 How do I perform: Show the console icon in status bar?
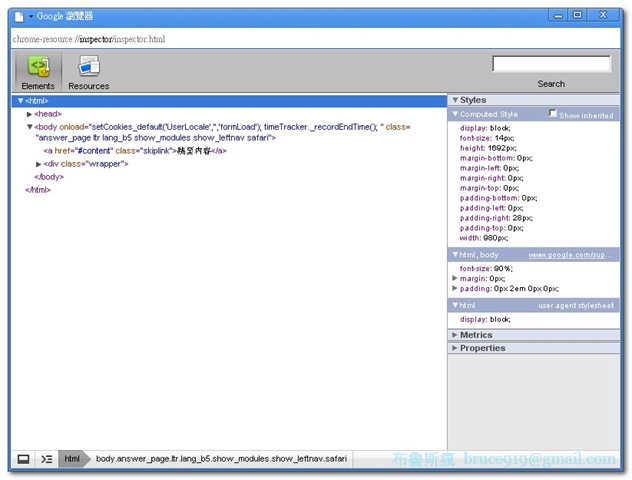(x=47, y=459)
